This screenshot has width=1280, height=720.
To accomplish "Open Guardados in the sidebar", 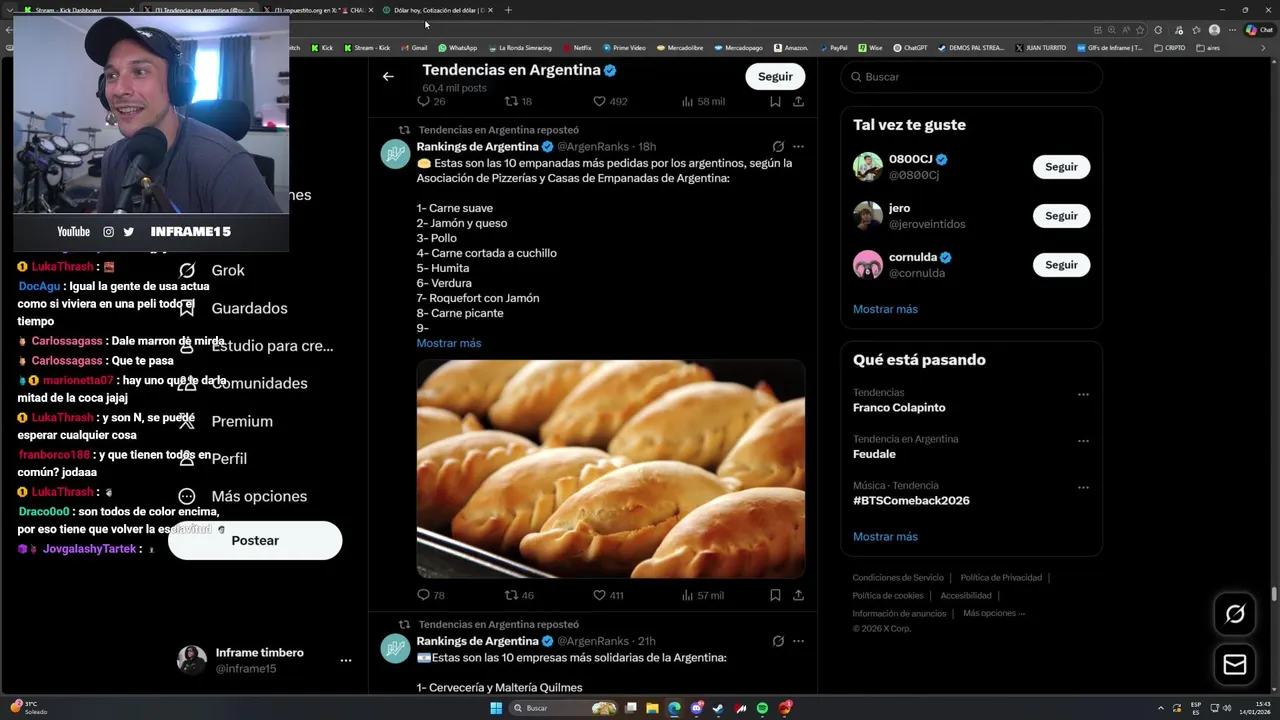I will (232, 308).
